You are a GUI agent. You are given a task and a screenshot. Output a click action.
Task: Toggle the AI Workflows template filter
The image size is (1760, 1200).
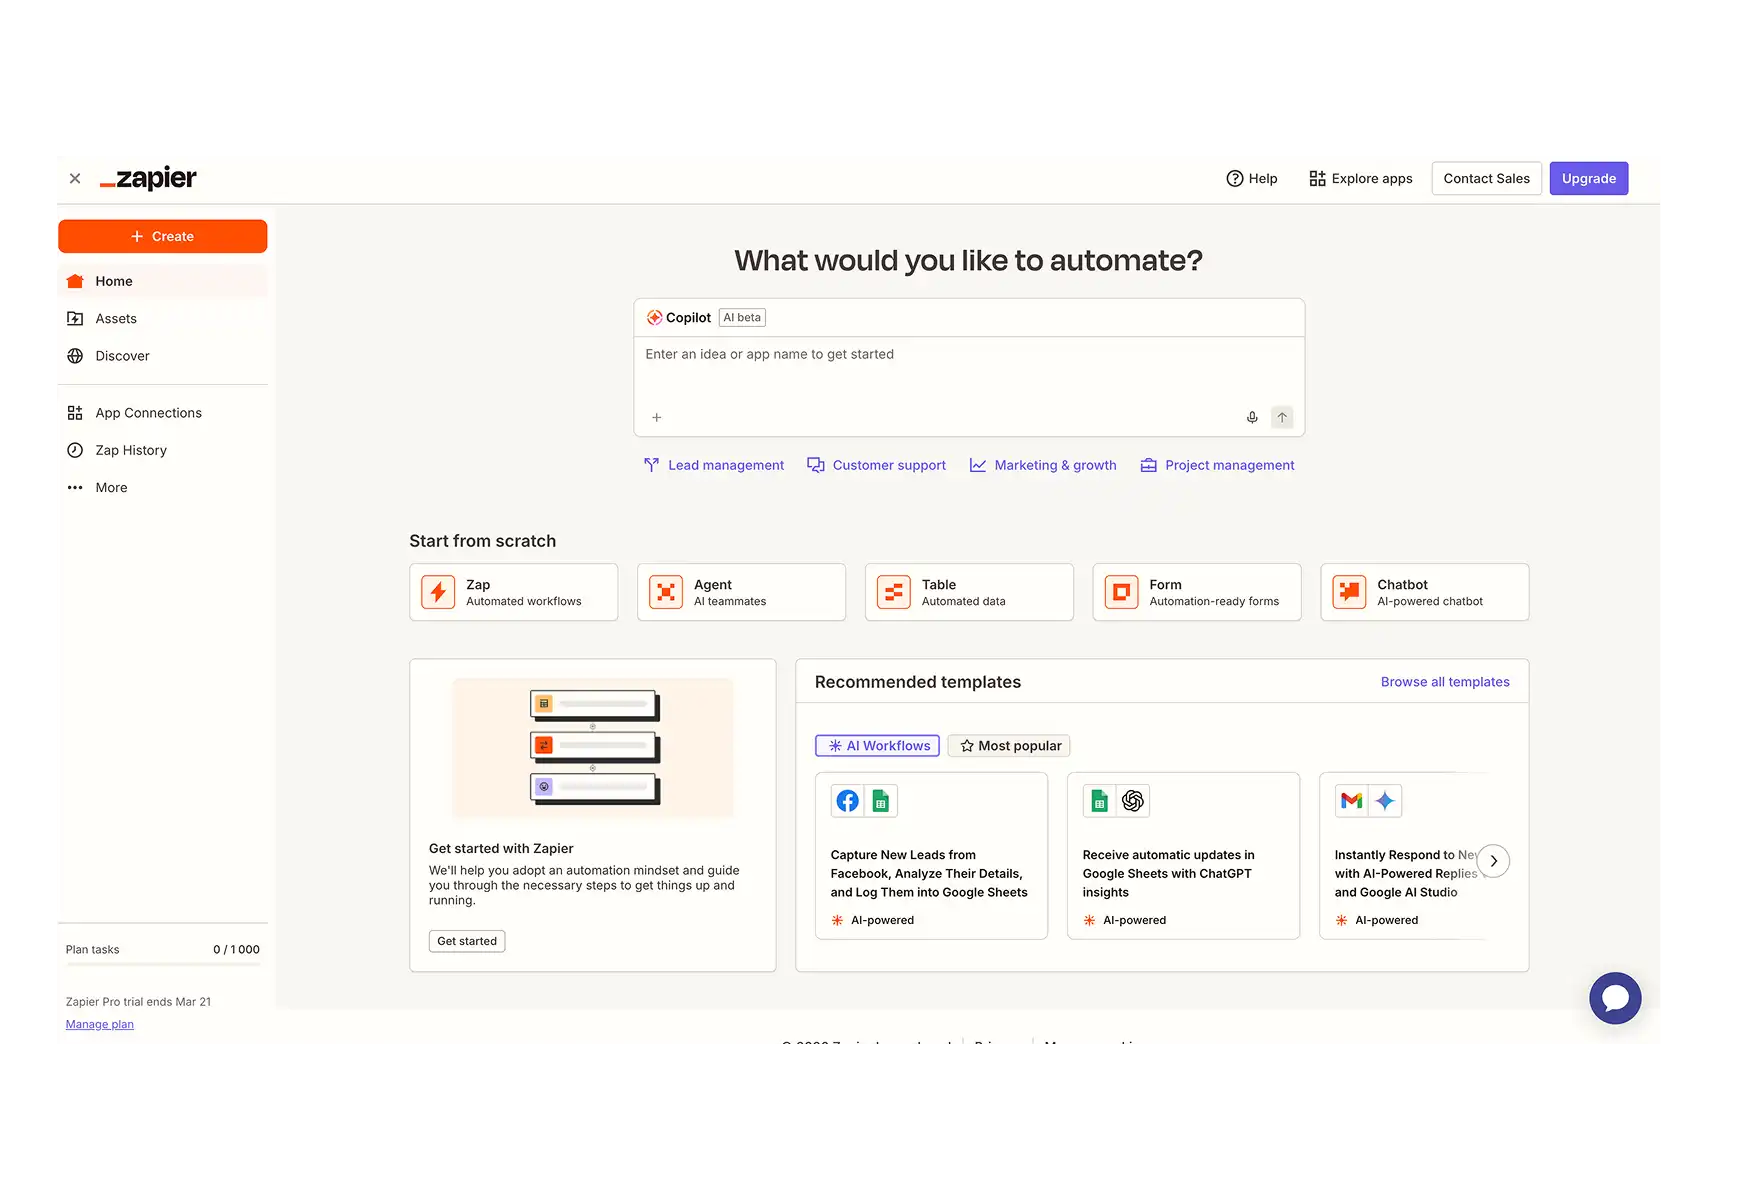[x=876, y=745]
